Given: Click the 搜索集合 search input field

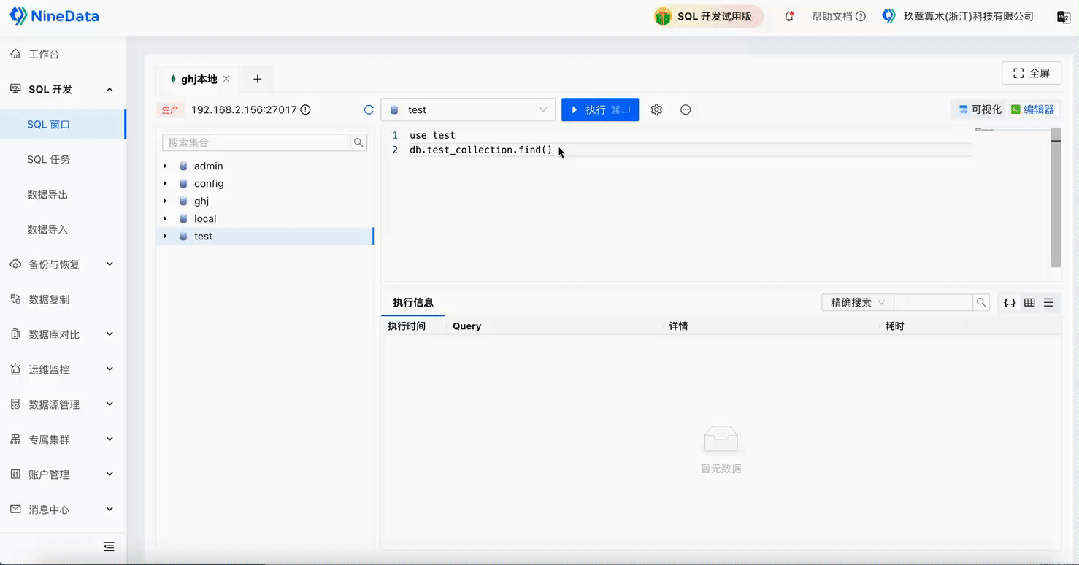Looking at the screenshot, I should point(255,143).
